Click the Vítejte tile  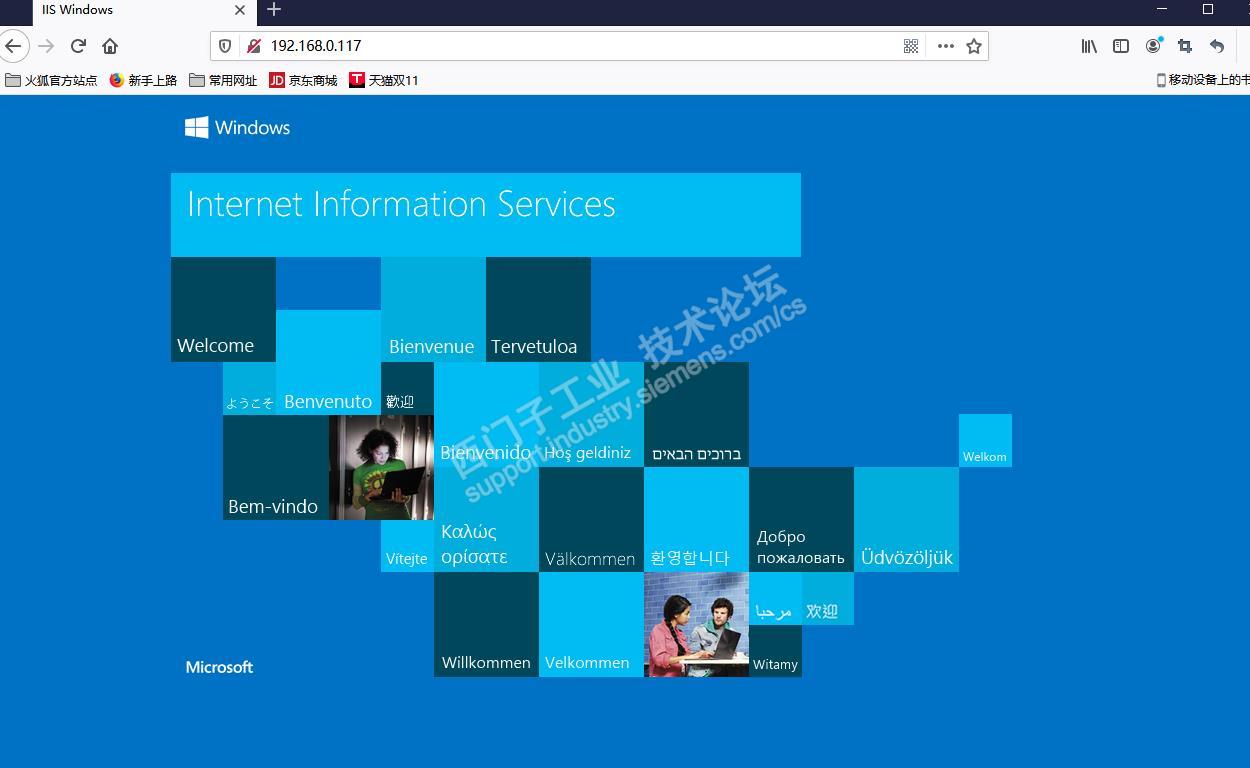[407, 546]
